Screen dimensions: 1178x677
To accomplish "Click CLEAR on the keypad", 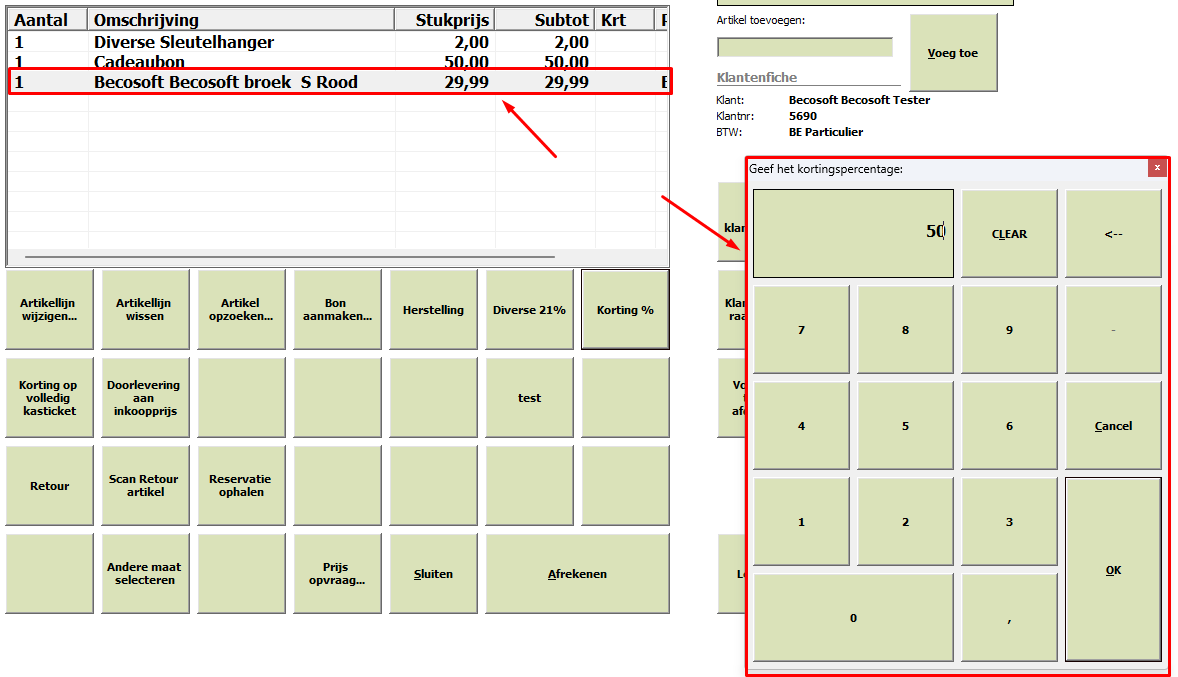I will point(1009,234).
